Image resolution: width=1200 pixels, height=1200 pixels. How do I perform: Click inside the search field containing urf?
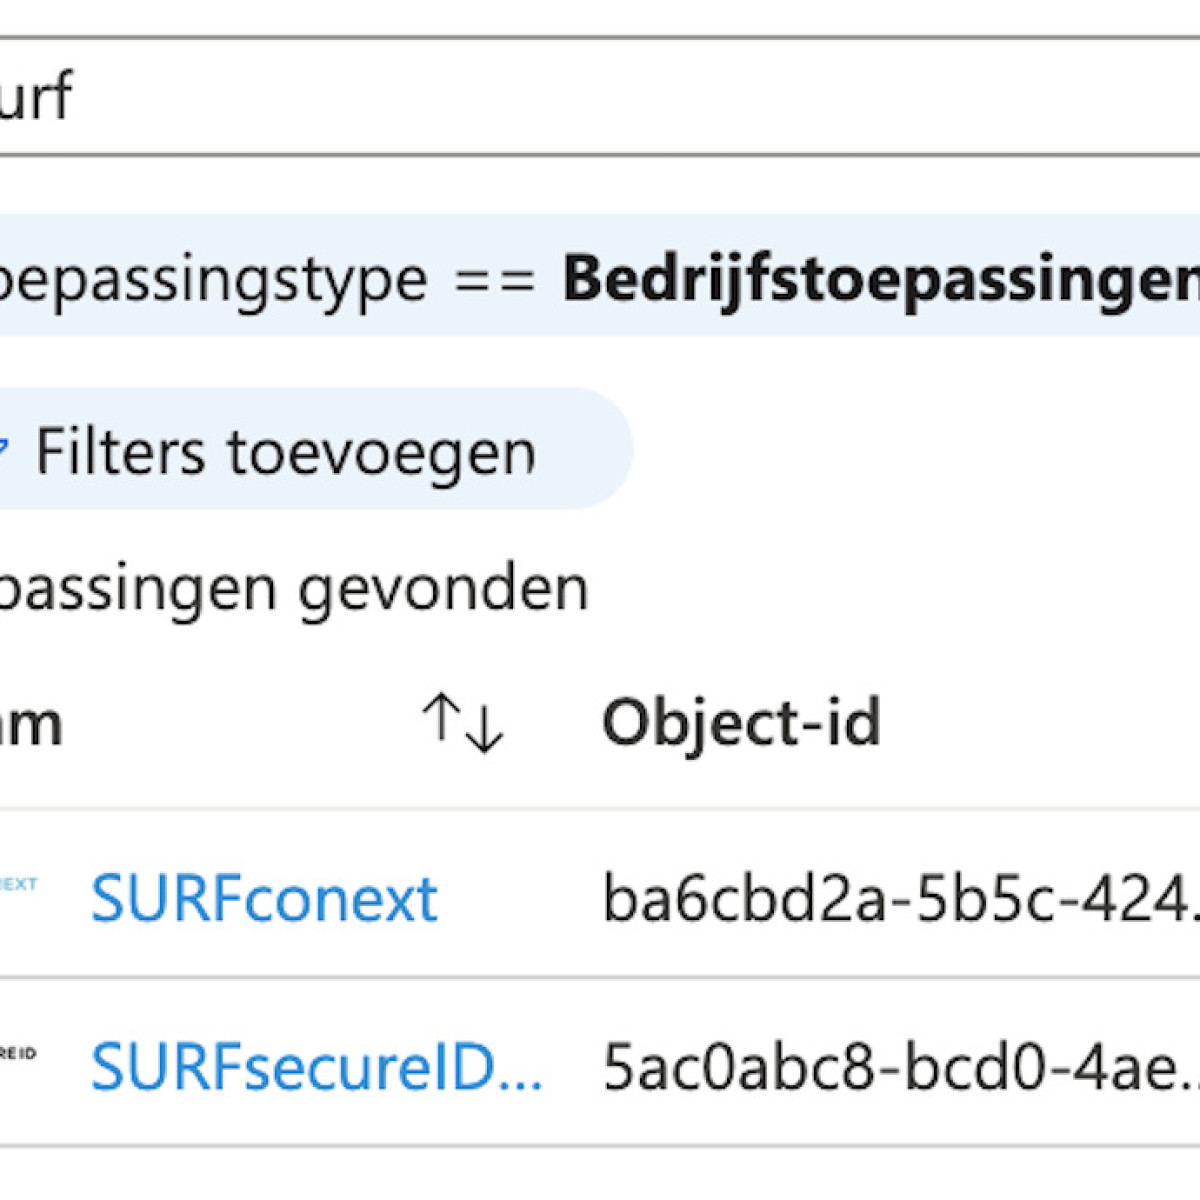click(x=300, y=95)
